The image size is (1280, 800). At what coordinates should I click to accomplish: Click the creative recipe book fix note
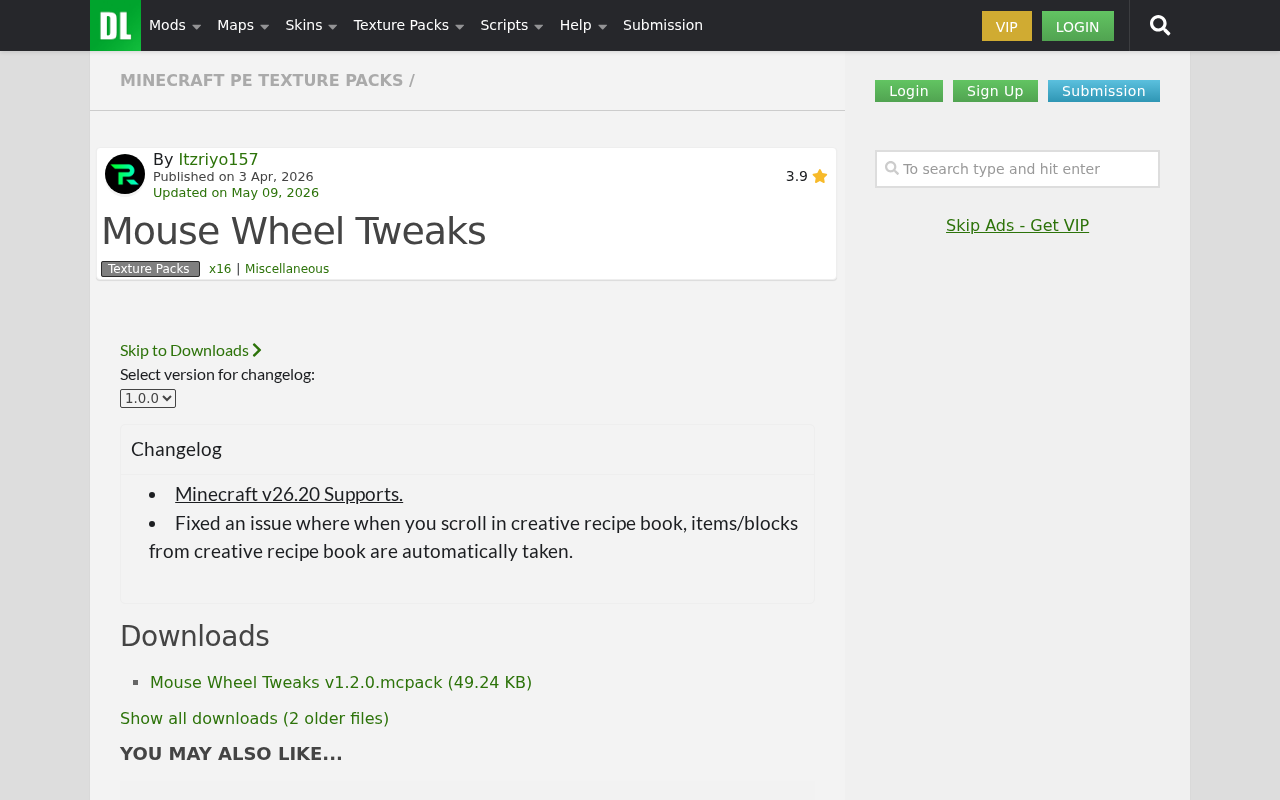point(474,537)
